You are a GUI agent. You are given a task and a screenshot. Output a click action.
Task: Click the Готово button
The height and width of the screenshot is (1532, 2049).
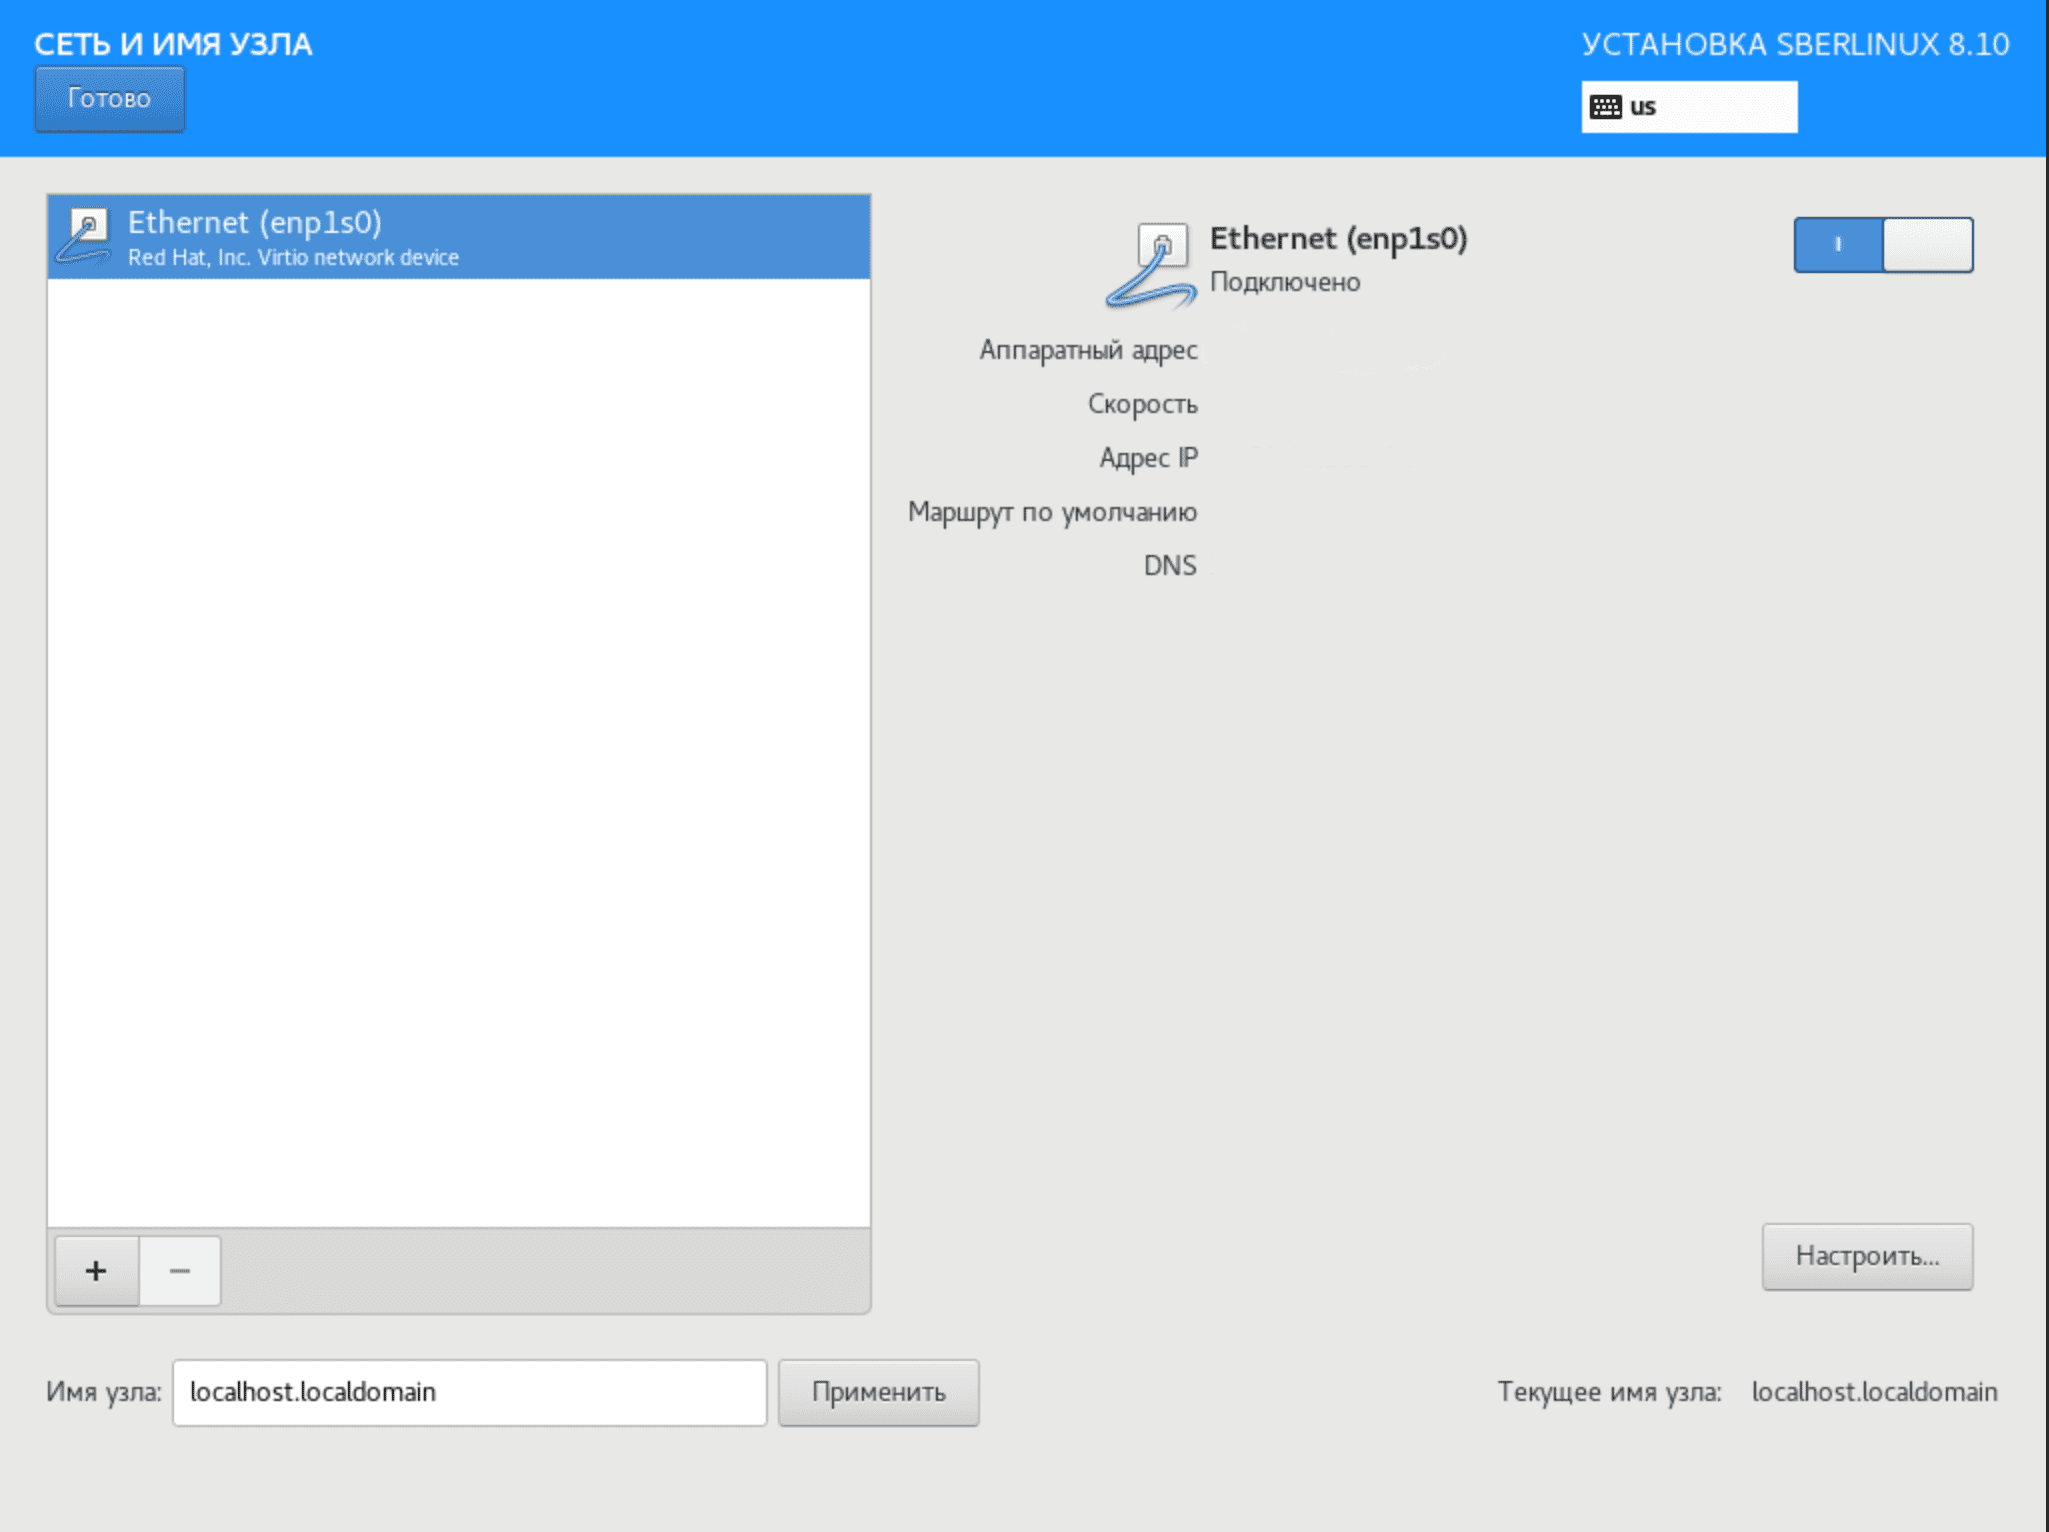pos(109,99)
